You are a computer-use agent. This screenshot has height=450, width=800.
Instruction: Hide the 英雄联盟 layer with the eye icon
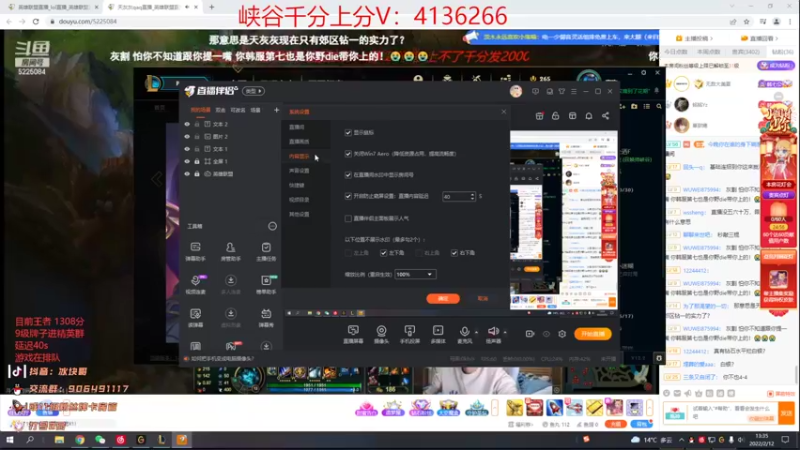click(x=187, y=173)
